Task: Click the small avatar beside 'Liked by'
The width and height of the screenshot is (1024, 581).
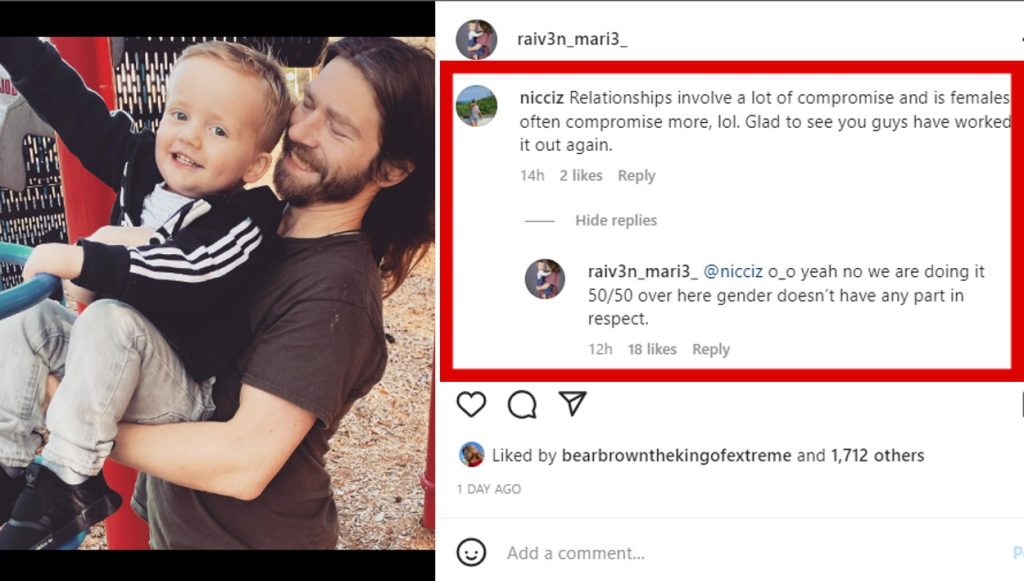Action: tap(471, 455)
